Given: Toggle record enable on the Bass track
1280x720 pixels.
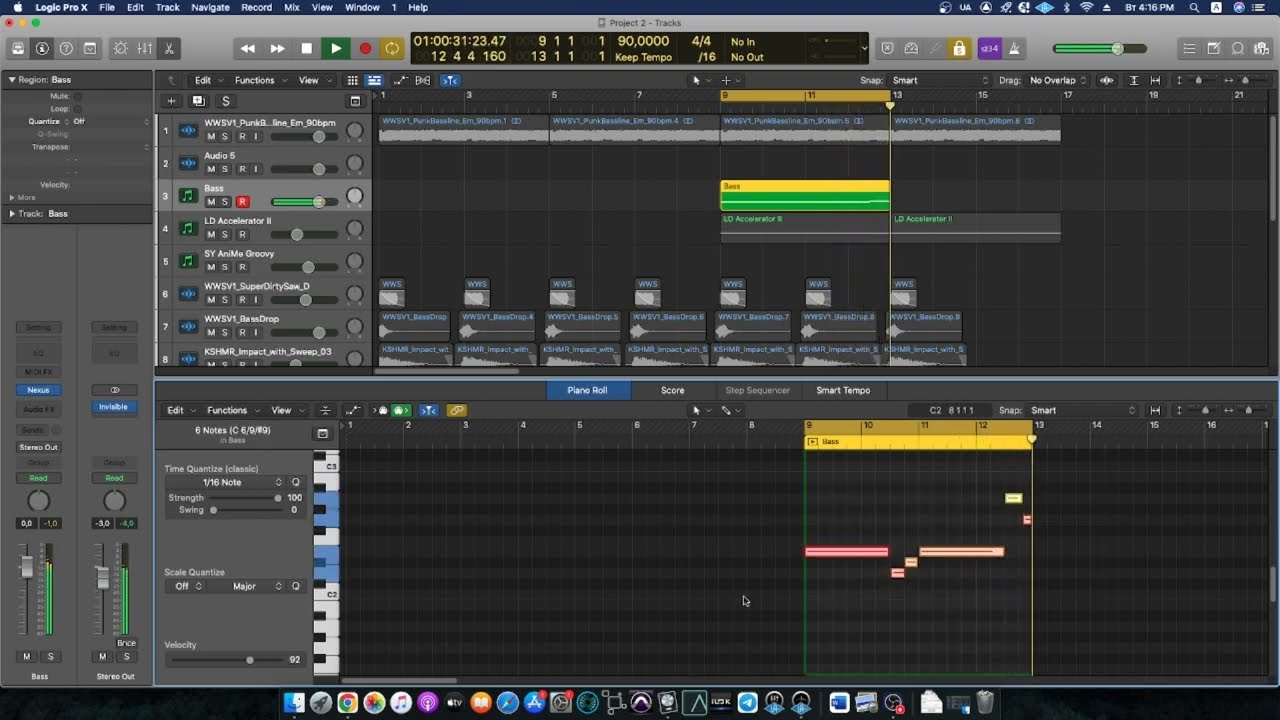Looking at the screenshot, I should 241,201.
